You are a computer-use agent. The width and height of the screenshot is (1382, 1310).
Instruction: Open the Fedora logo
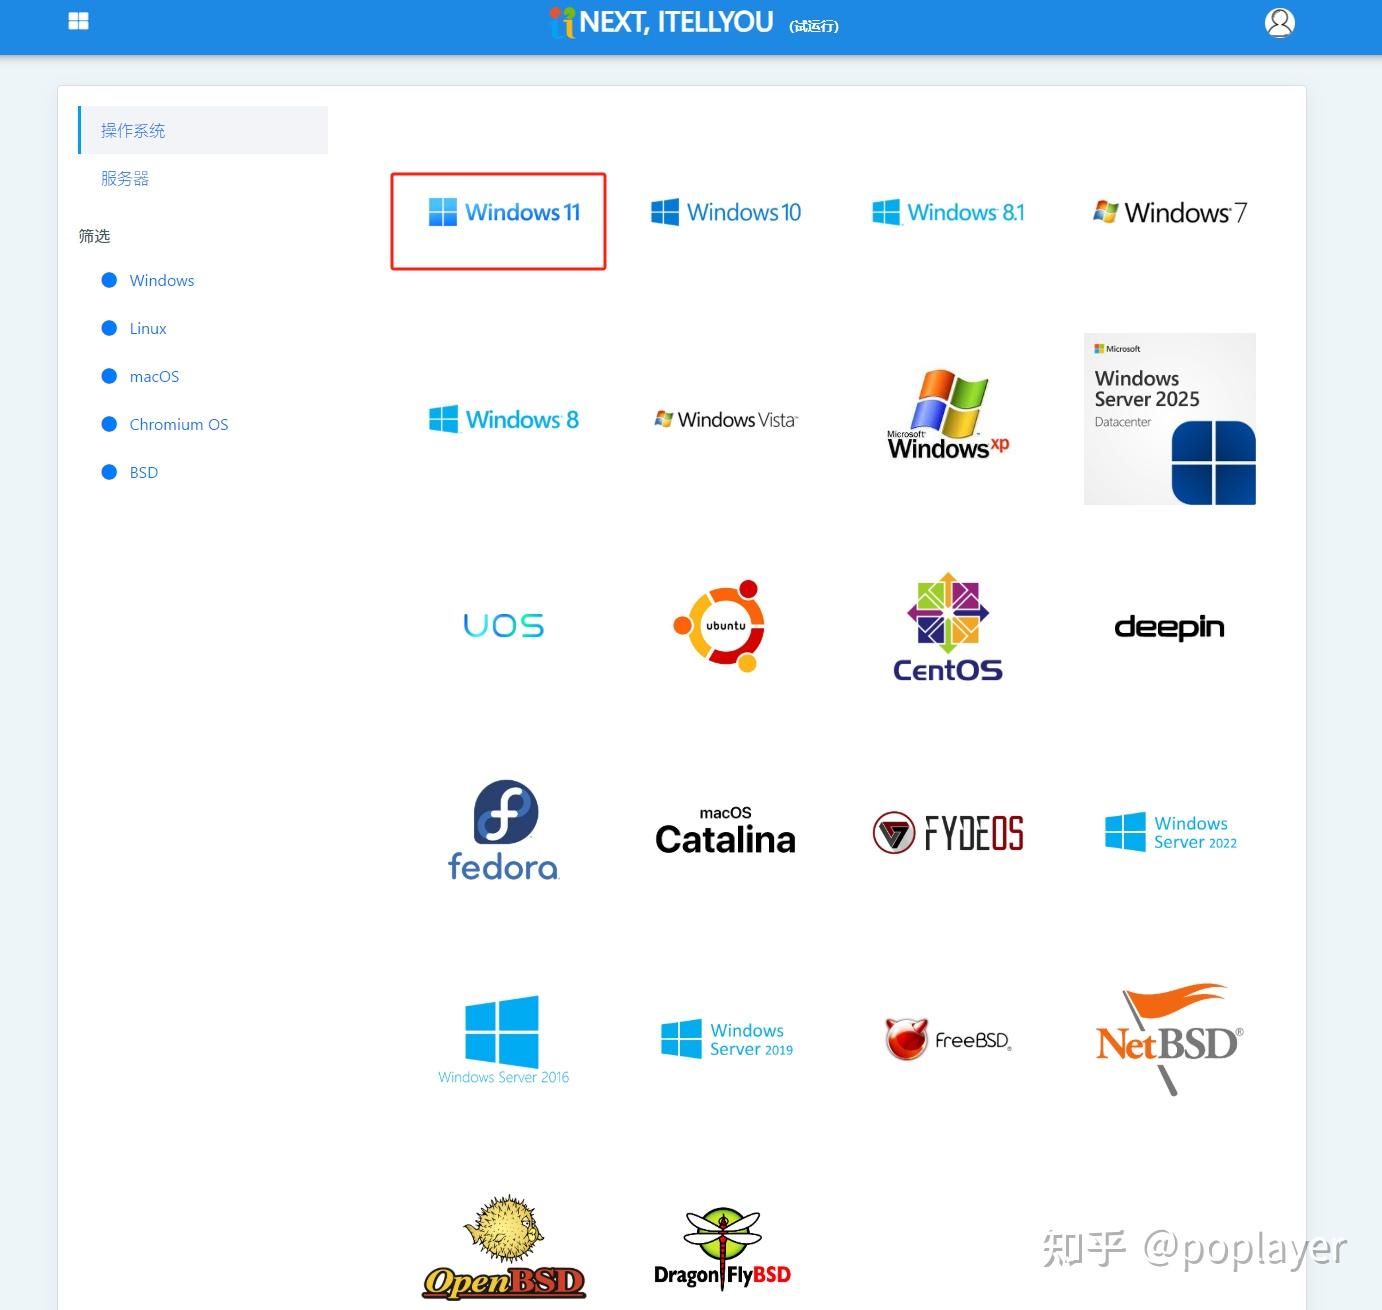tap(504, 830)
